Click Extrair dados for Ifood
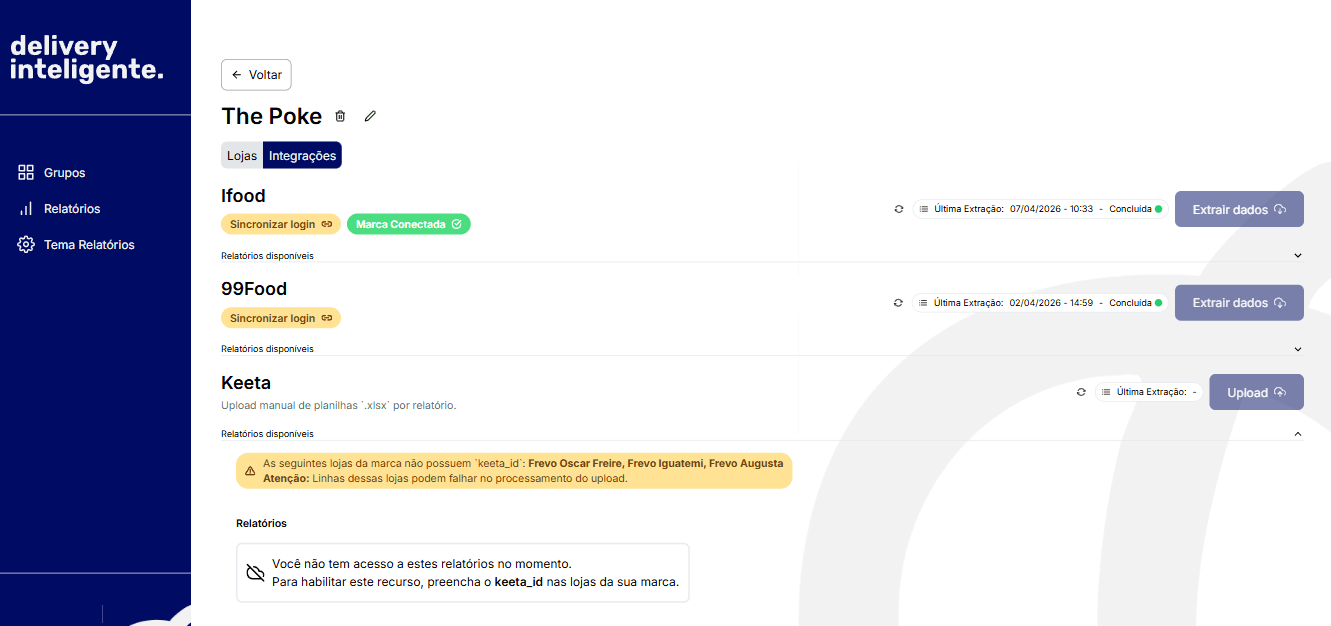The image size is (1331, 626). (x=1239, y=210)
